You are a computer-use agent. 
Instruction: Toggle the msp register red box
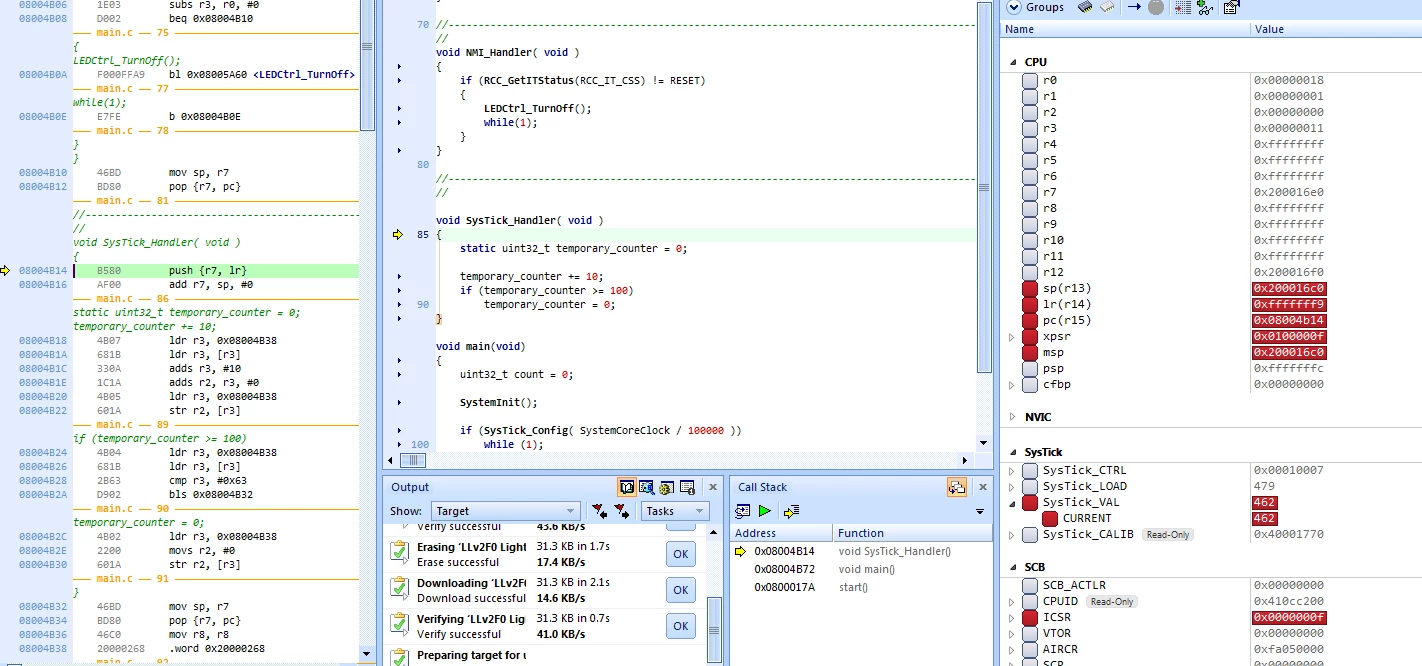(1030, 352)
